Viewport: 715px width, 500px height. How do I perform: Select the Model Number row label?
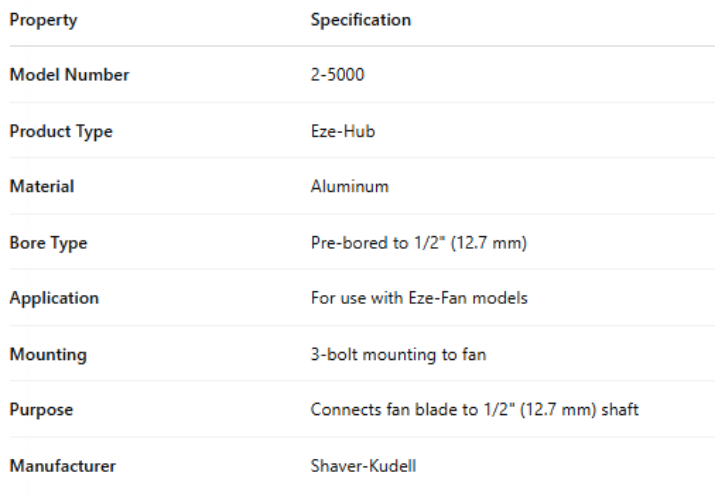coord(69,75)
